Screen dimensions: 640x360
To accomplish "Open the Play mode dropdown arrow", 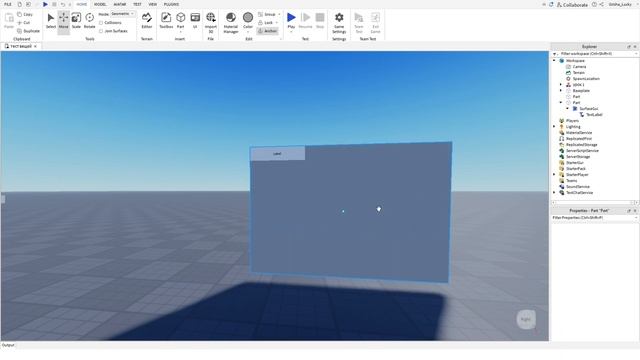I will click(291, 32).
